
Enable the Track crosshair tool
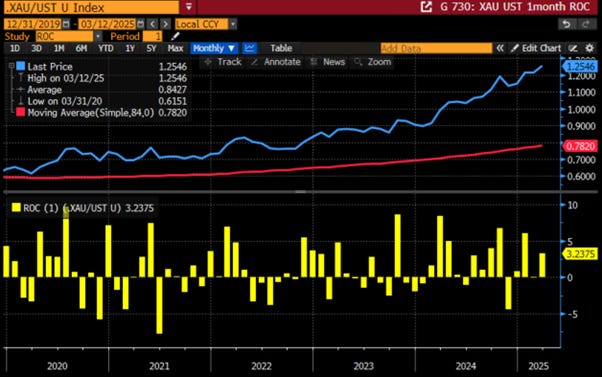click(x=223, y=62)
